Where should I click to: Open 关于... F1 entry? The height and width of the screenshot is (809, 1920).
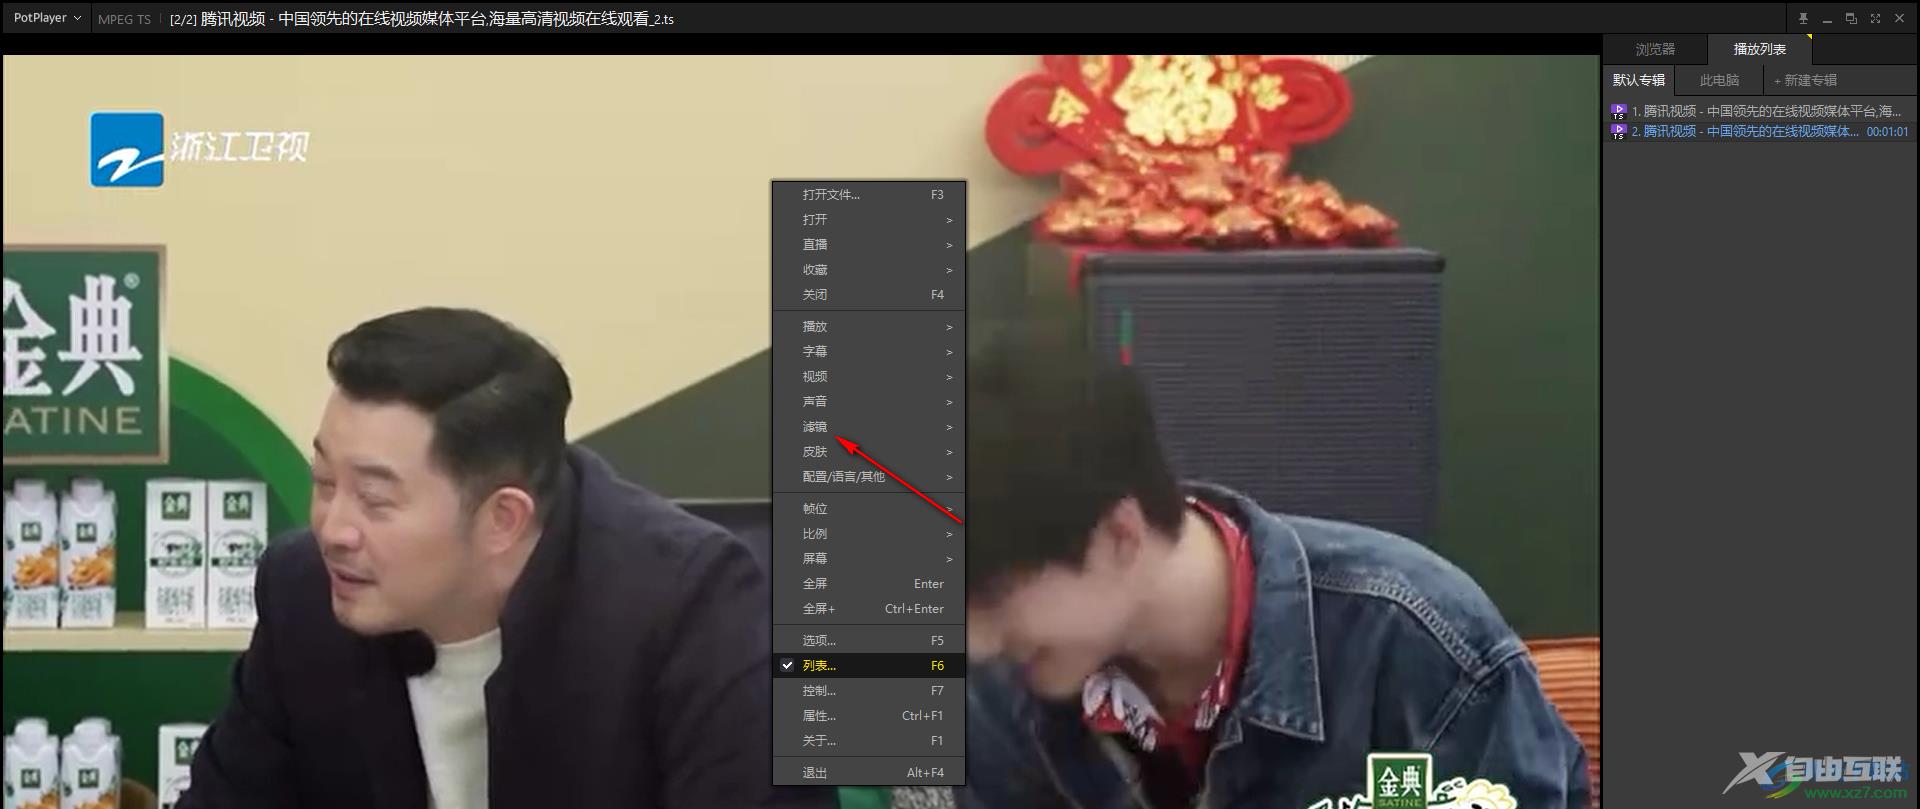(x=868, y=740)
